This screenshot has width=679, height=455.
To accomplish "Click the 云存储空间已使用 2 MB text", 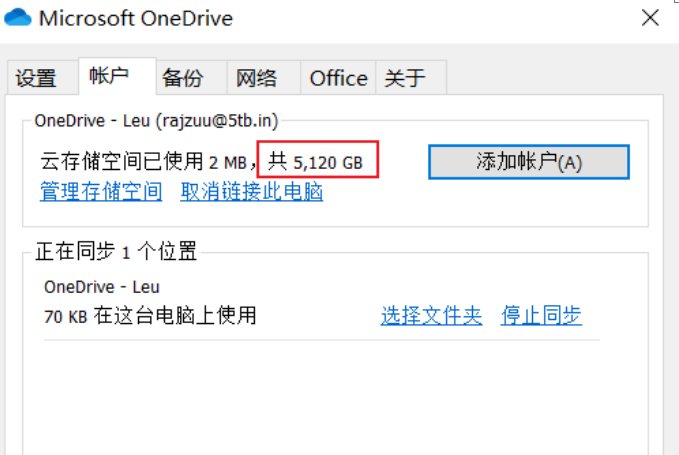I will click(x=143, y=162).
